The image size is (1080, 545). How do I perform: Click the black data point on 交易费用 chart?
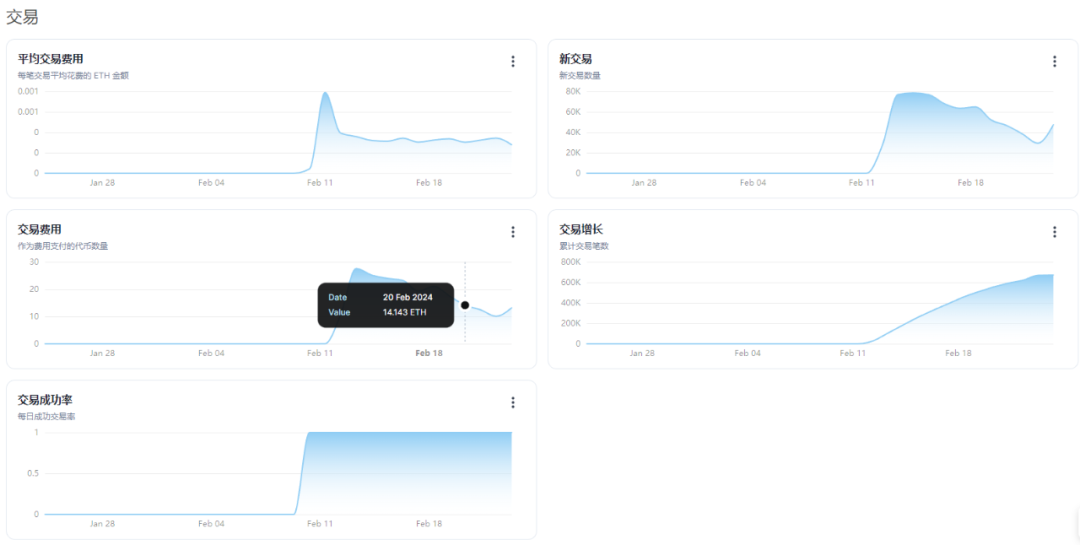click(465, 305)
